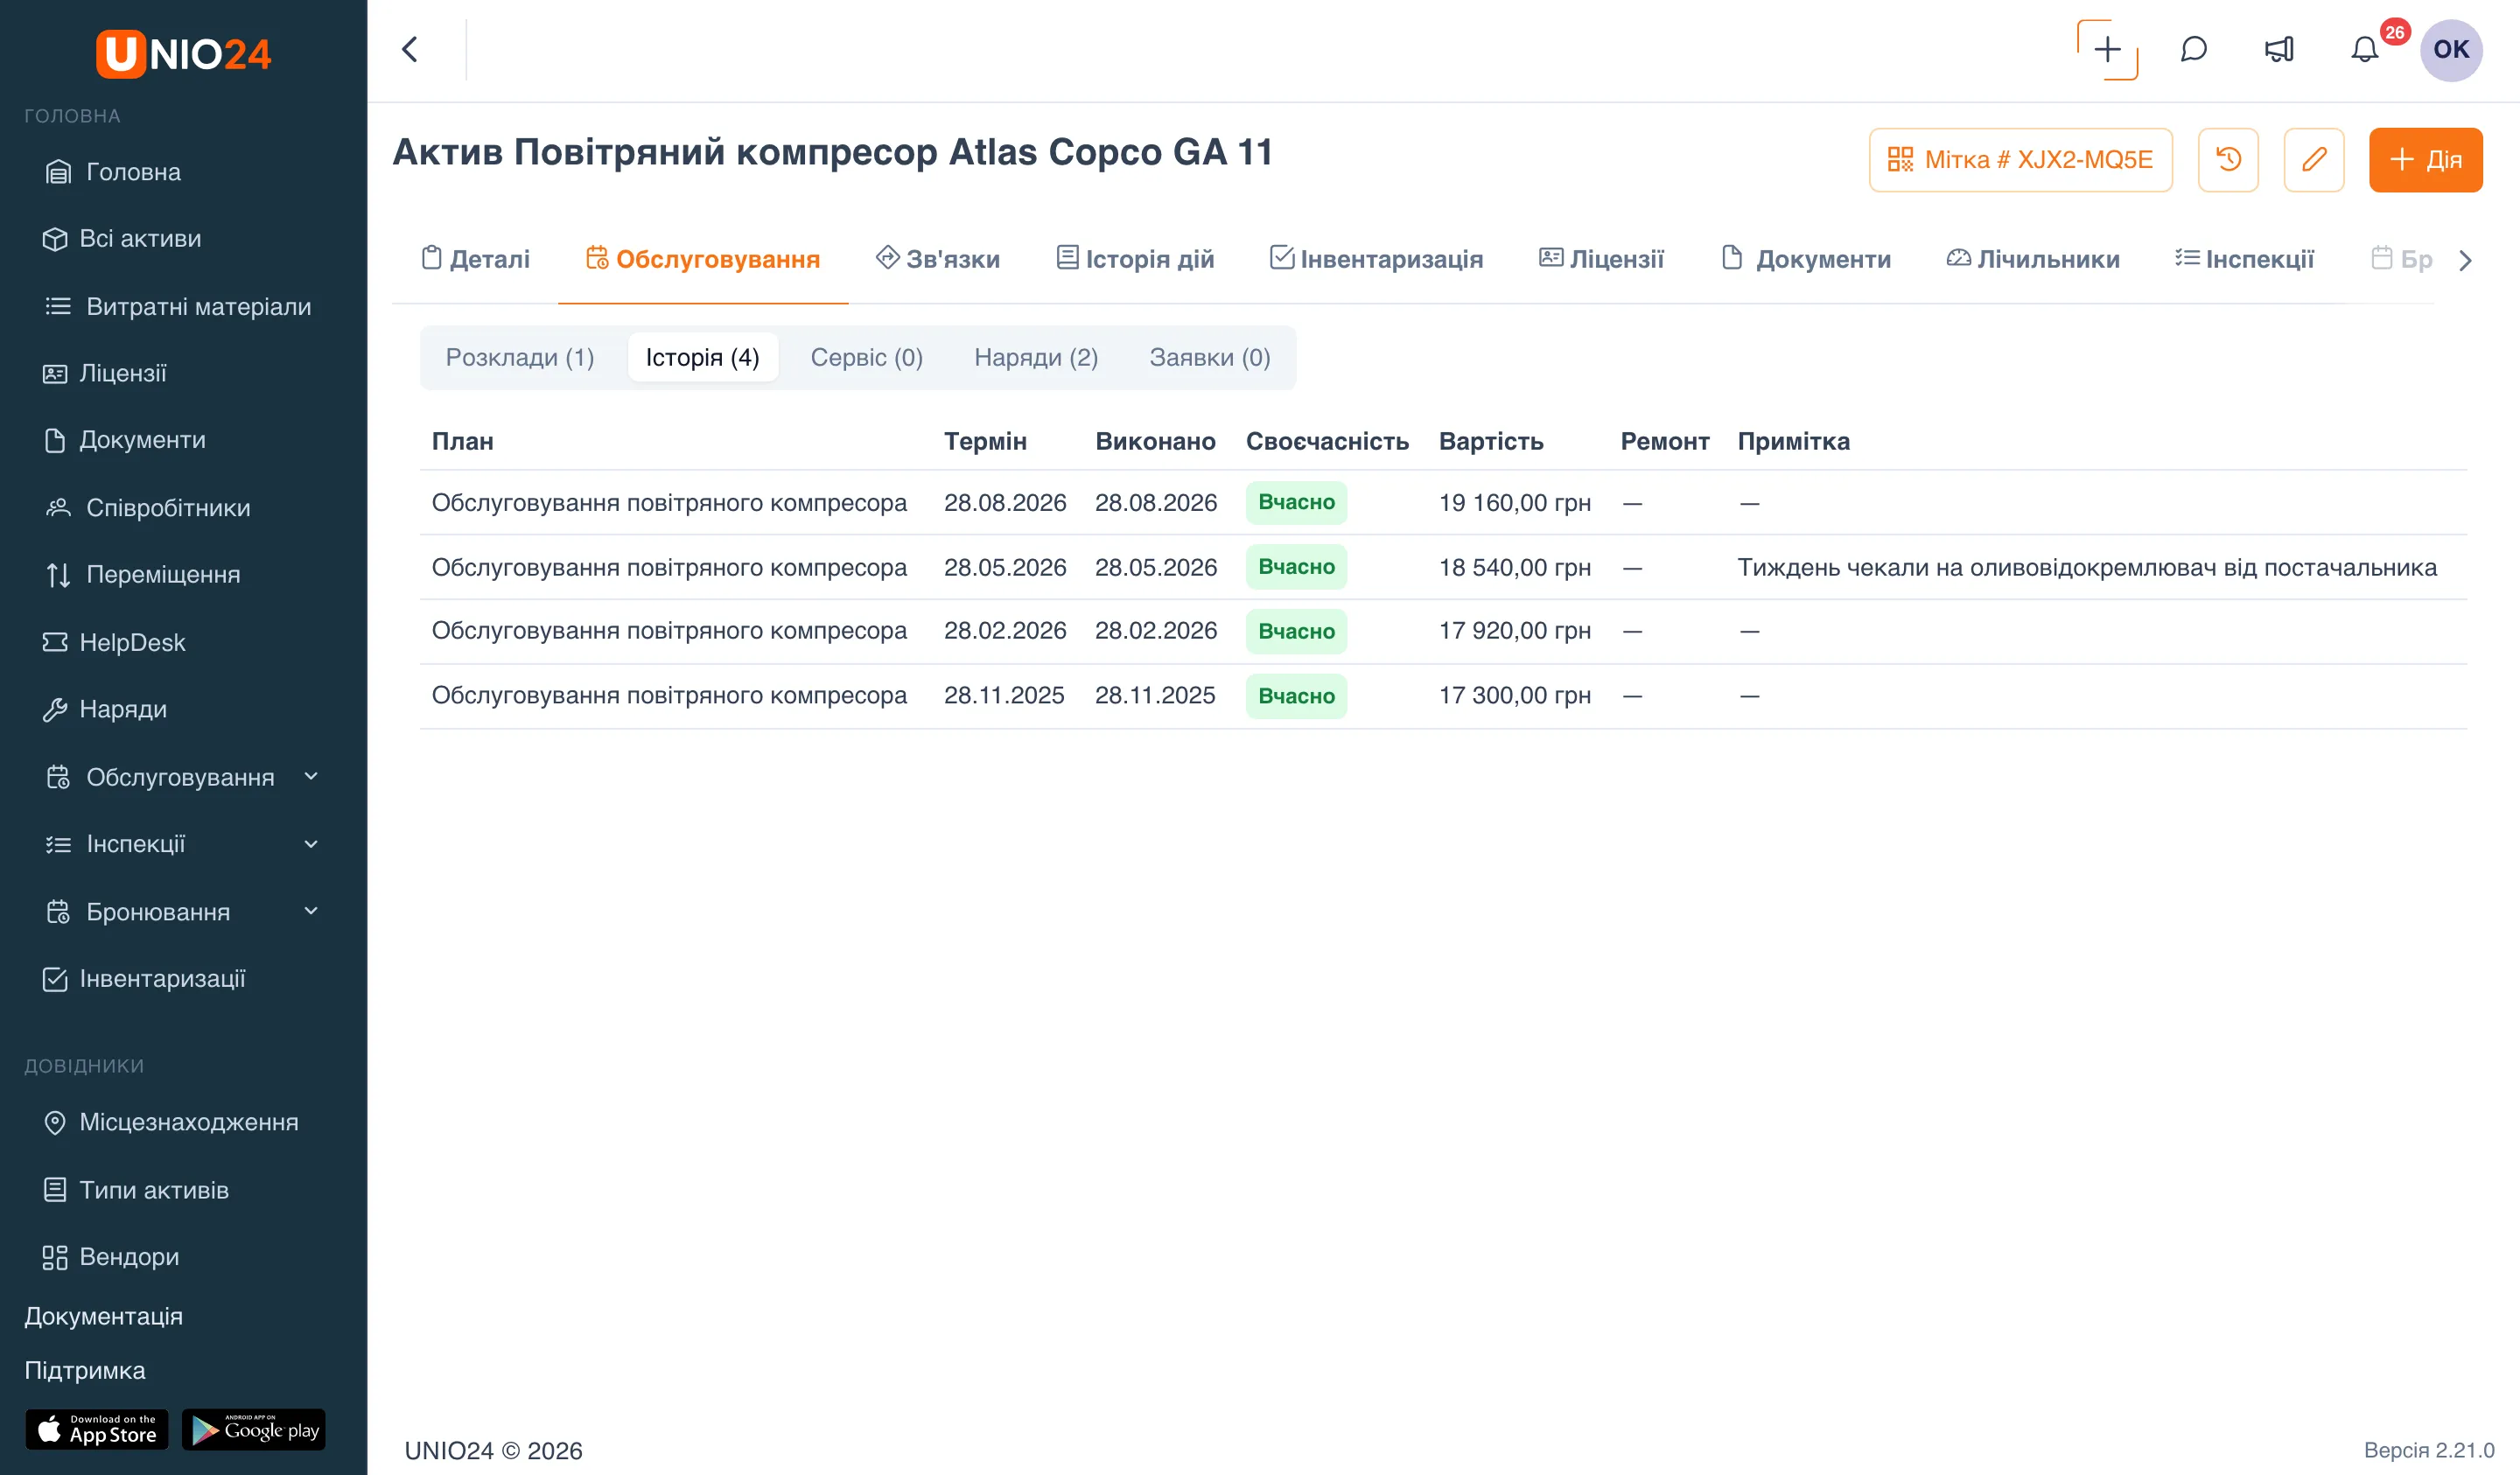The width and height of the screenshot is (2520, 1475).
Task: Click the asset history clock icon
Action: (x=2228, y=159)
